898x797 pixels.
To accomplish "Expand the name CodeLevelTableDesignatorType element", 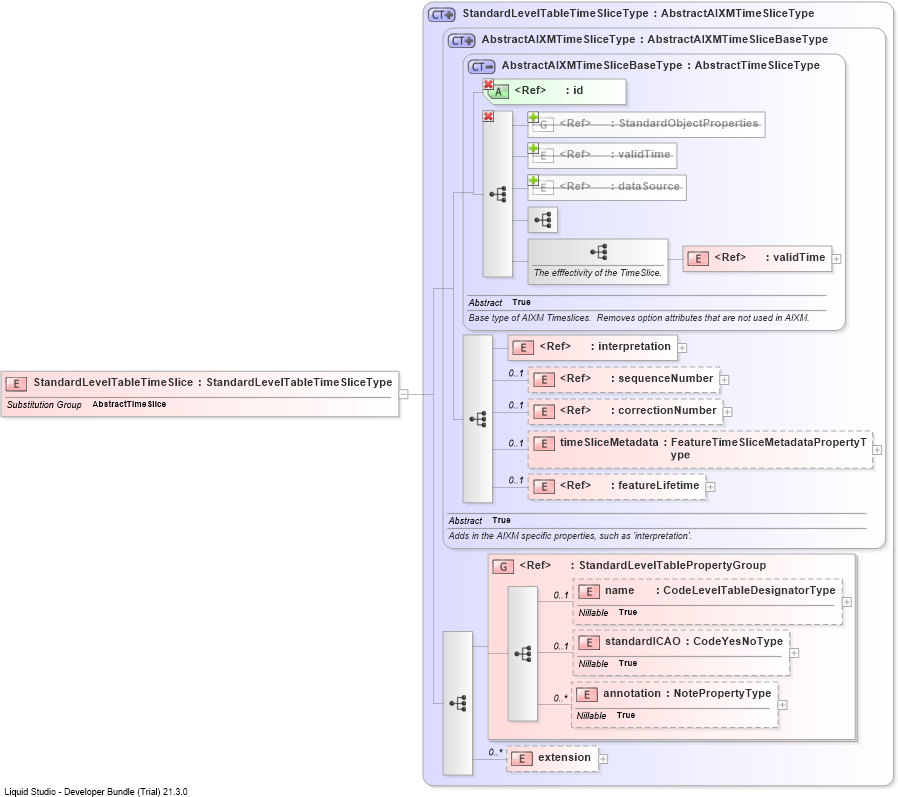I will 847,602.
